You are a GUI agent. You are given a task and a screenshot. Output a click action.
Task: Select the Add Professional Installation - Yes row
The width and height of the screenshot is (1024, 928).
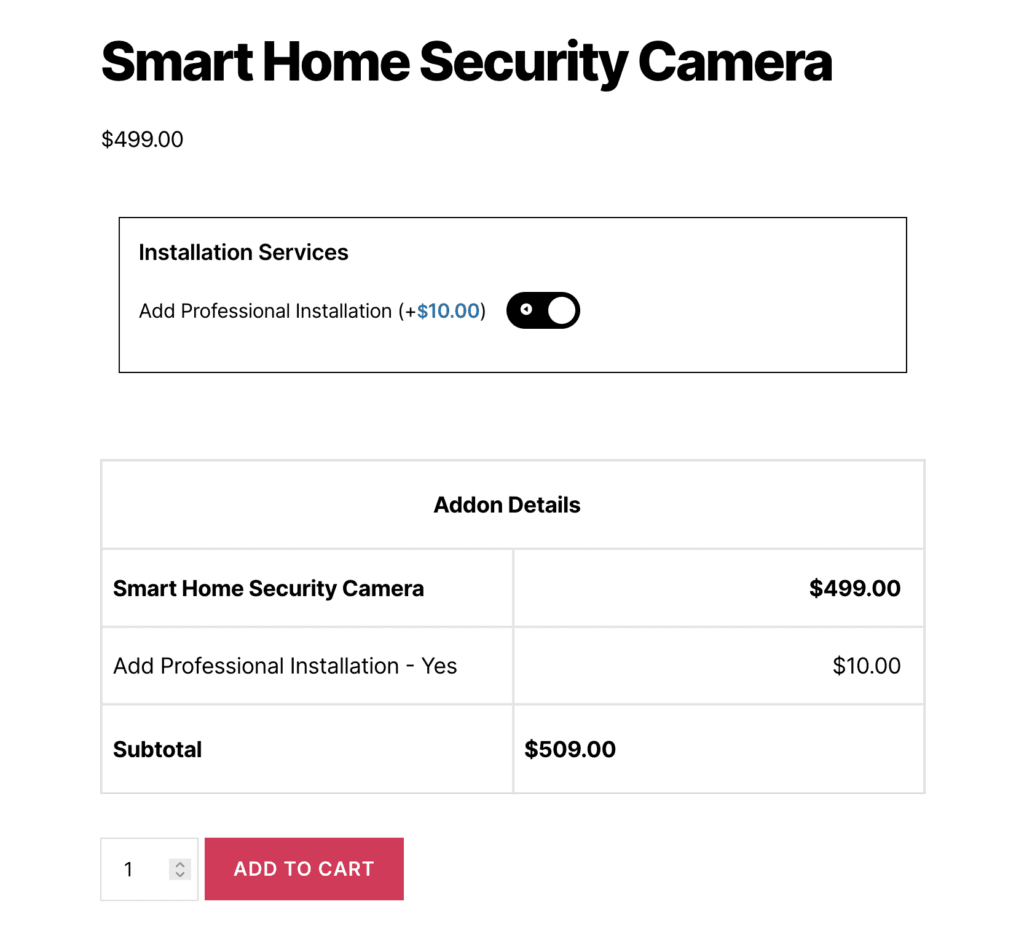285,666
